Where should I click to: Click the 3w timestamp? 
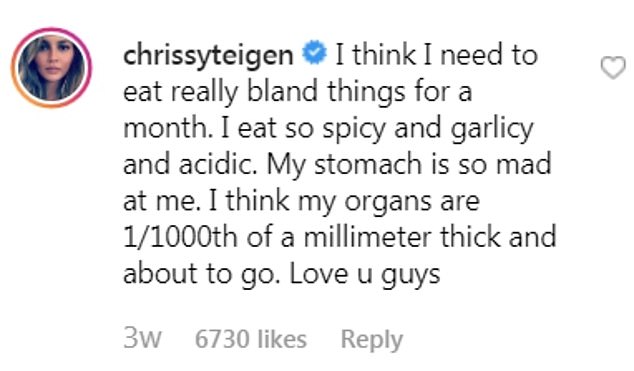pyautogui.click(x=142, y=338)
